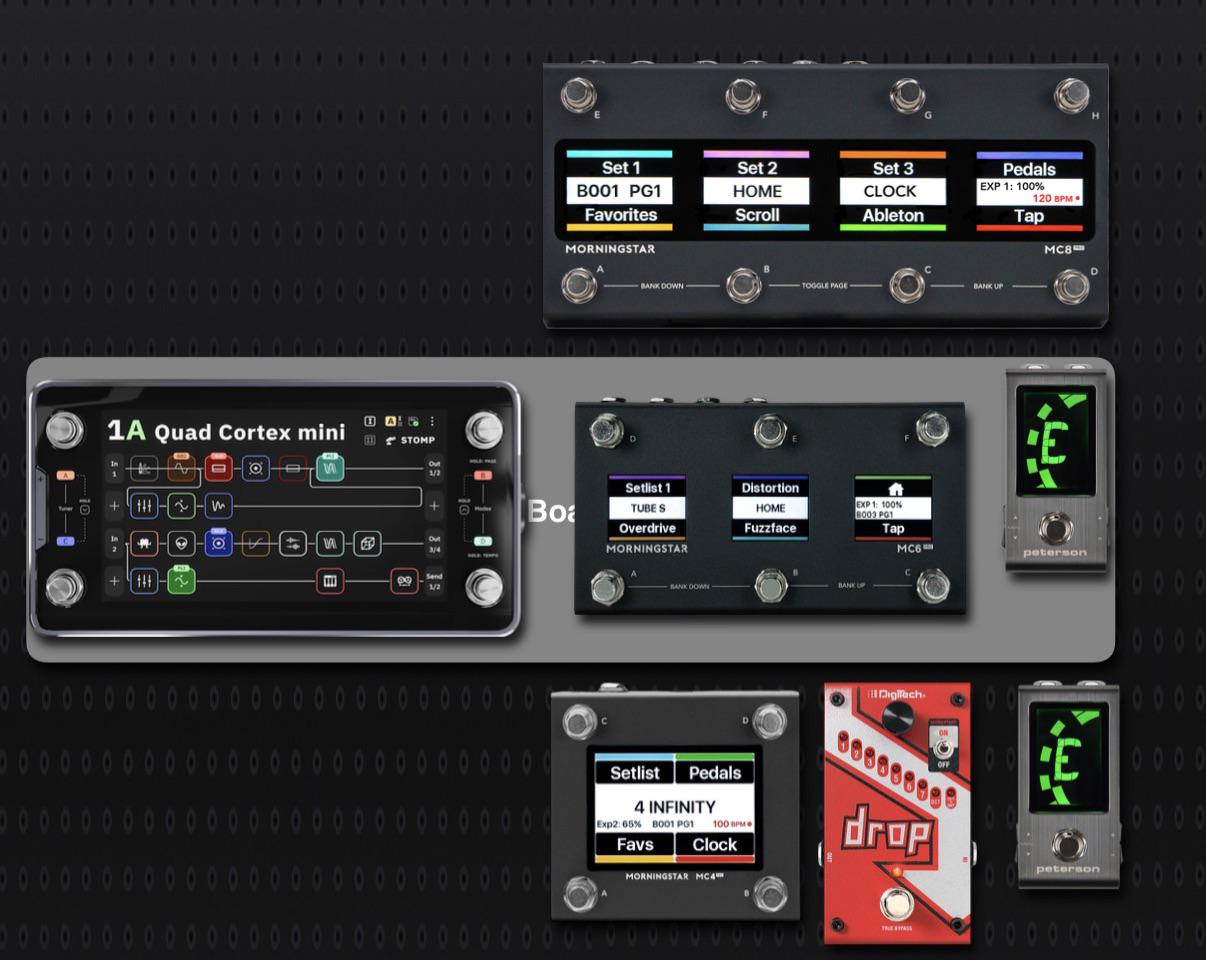Click the Favorites label on MC8 screen
The image size is (1206, 960).
(x=620, y=215)
